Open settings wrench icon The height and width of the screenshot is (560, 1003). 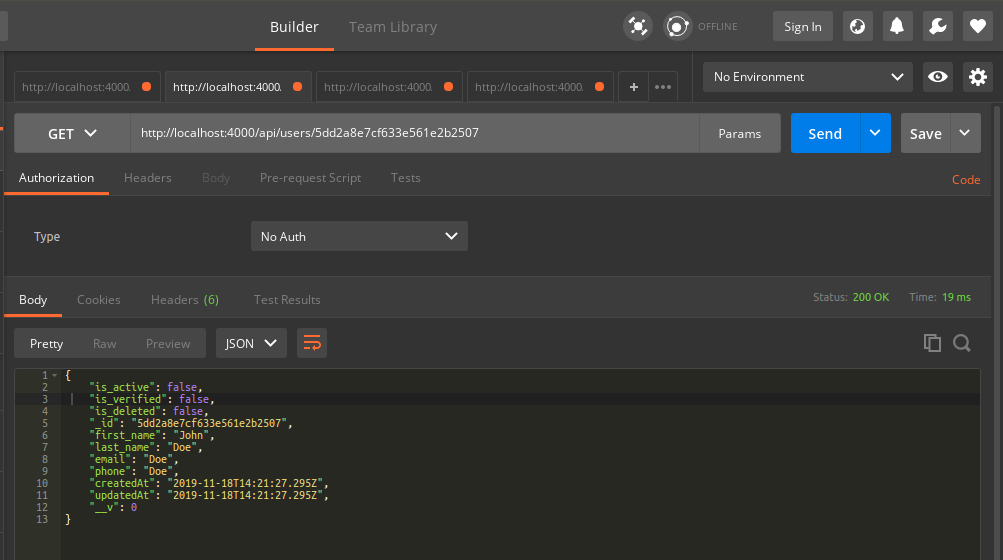[937, 26]
